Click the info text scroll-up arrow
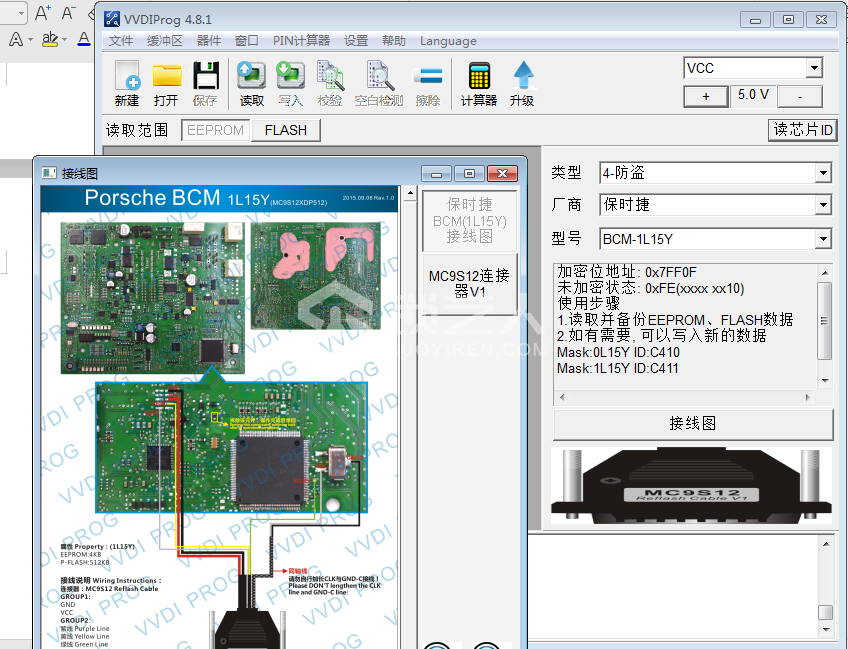The width and height of the screenshot is (848, 649). [x=825, y=273]
